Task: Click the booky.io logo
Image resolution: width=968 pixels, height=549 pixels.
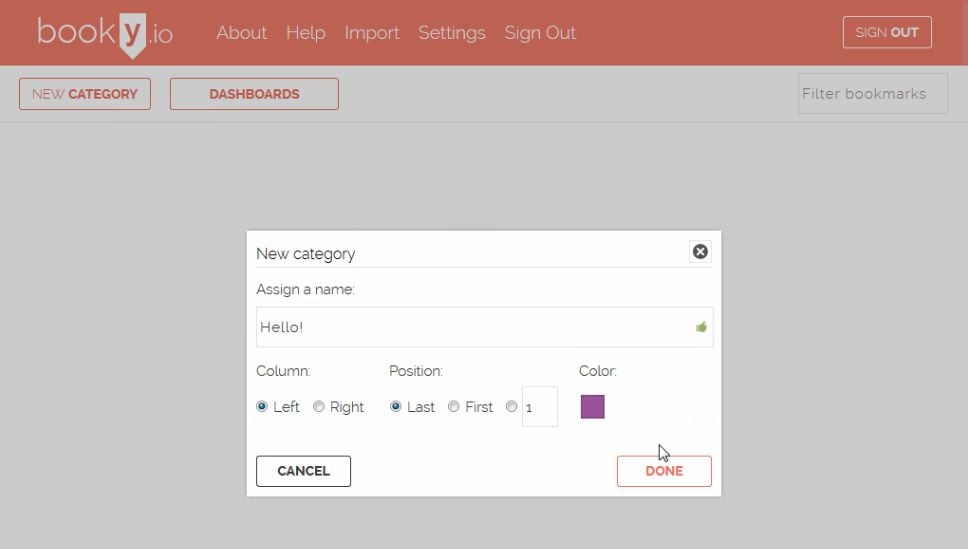Action: click(105, 33)
